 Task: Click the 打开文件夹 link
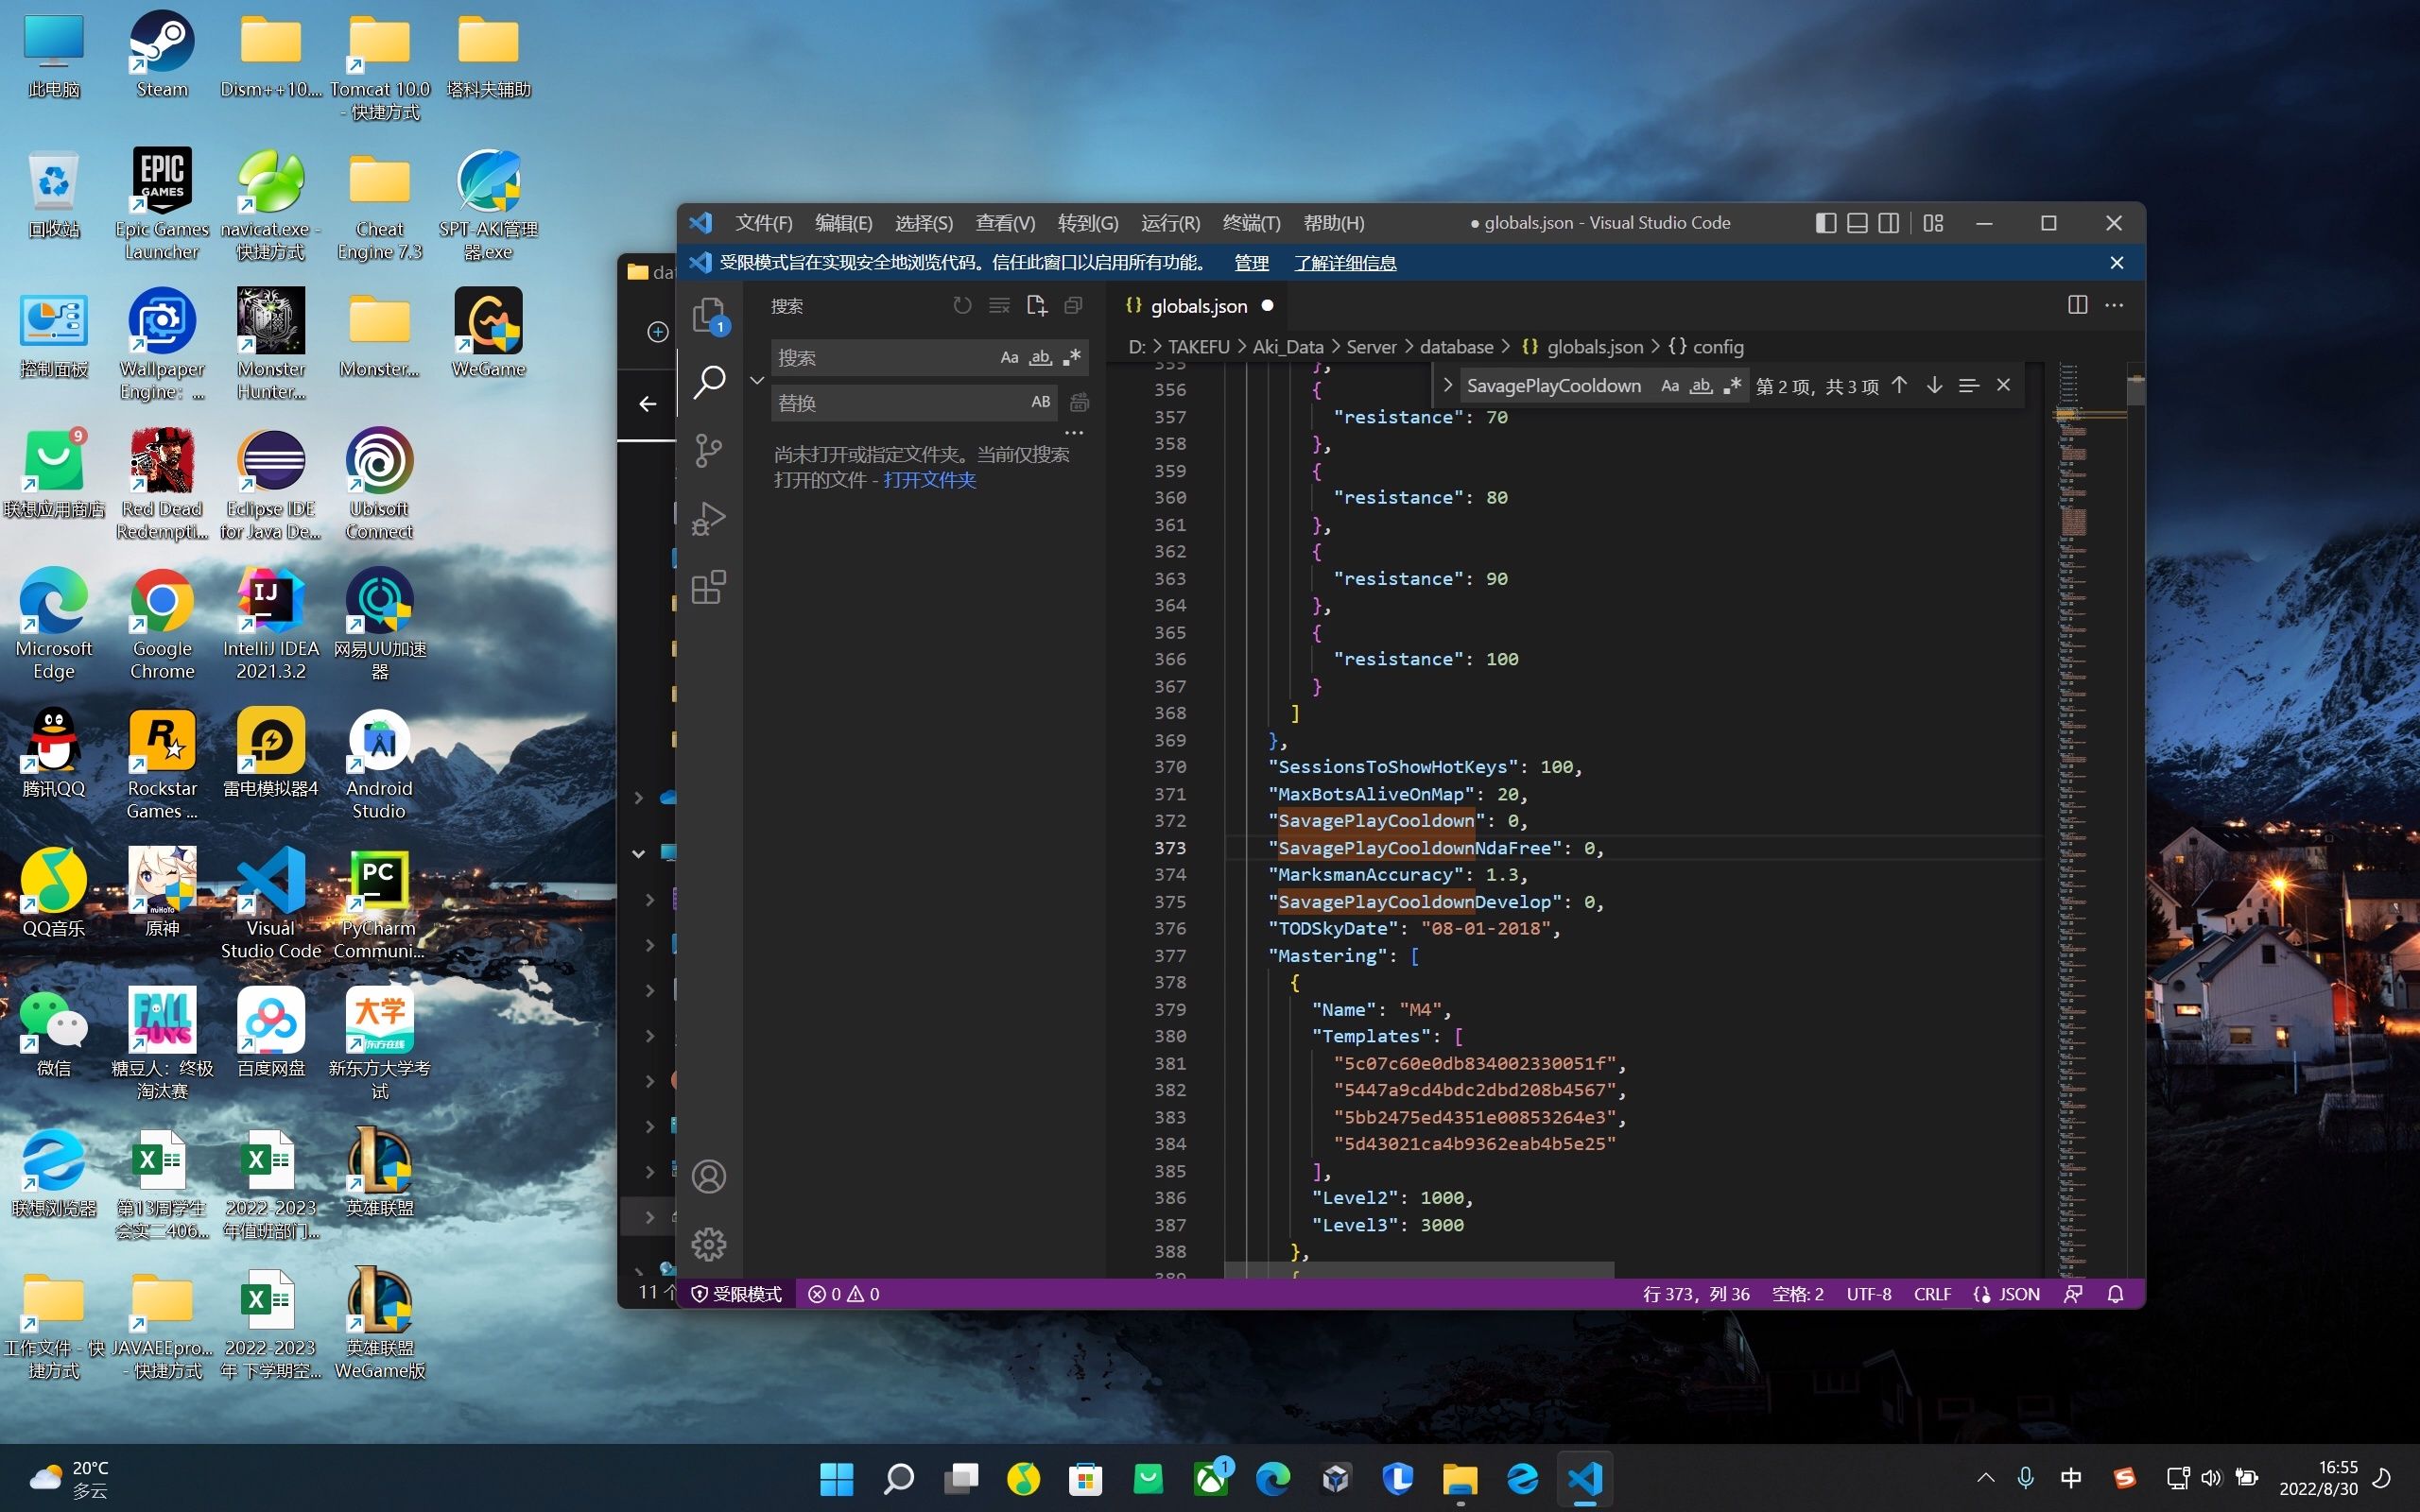[929, 480]
